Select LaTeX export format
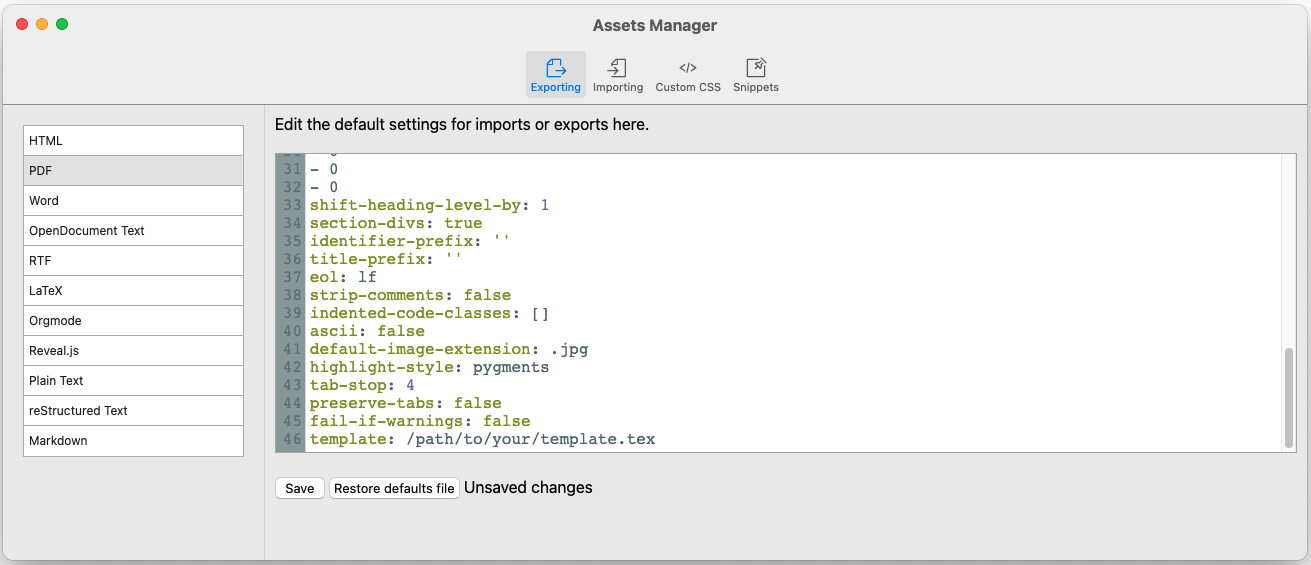This screenshot has width=1311, height=565. [x=133, y=291]
